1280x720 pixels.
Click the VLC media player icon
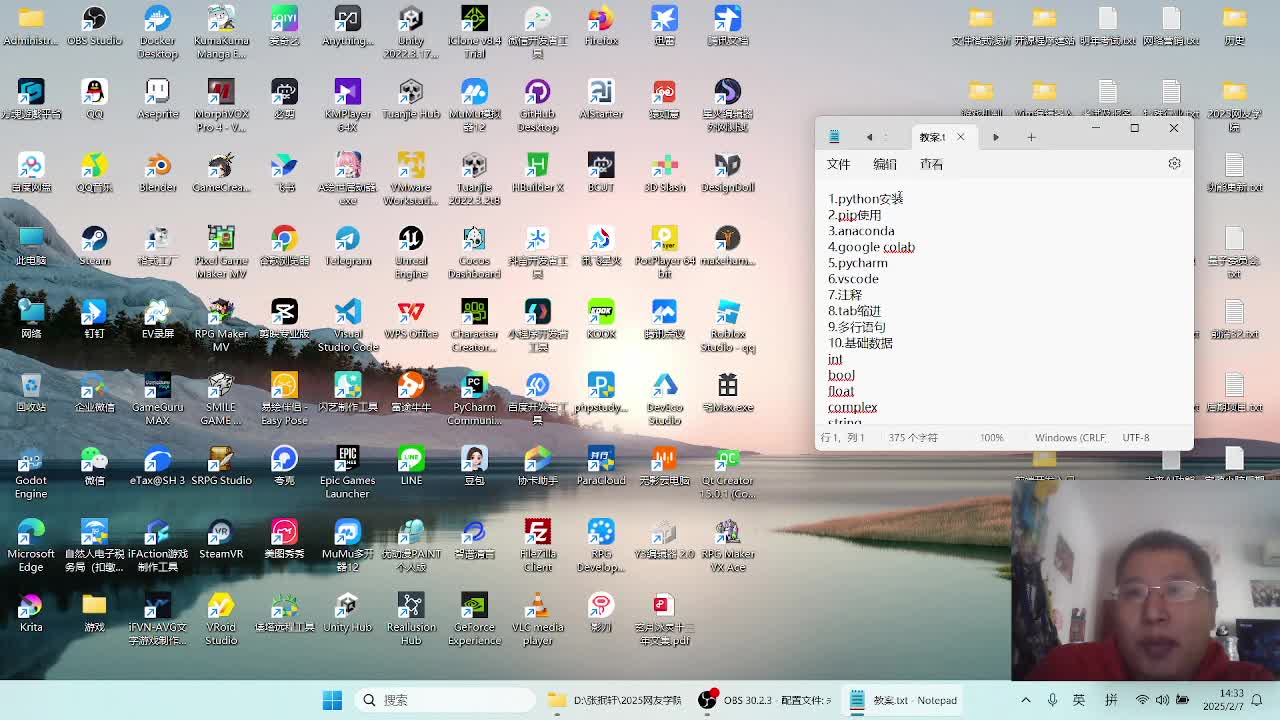pos(538,606)
